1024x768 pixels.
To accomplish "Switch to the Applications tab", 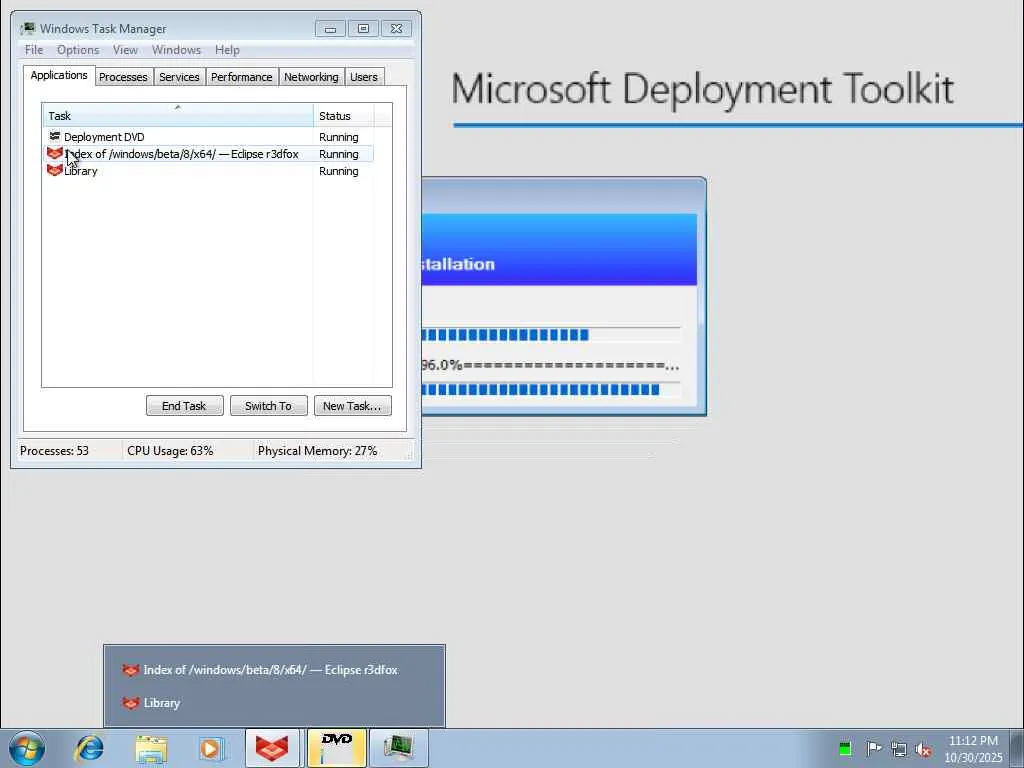I will tap(59, 75).
